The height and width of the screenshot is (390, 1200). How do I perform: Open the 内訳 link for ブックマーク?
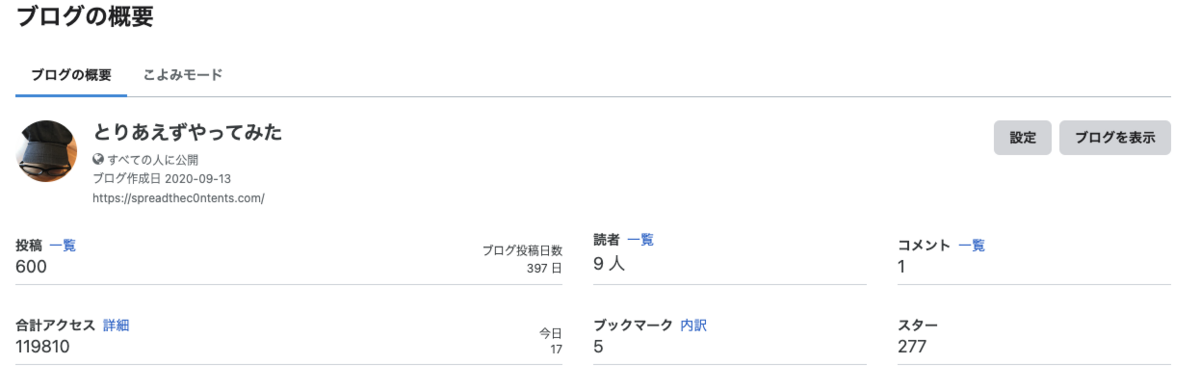[693, 325]
